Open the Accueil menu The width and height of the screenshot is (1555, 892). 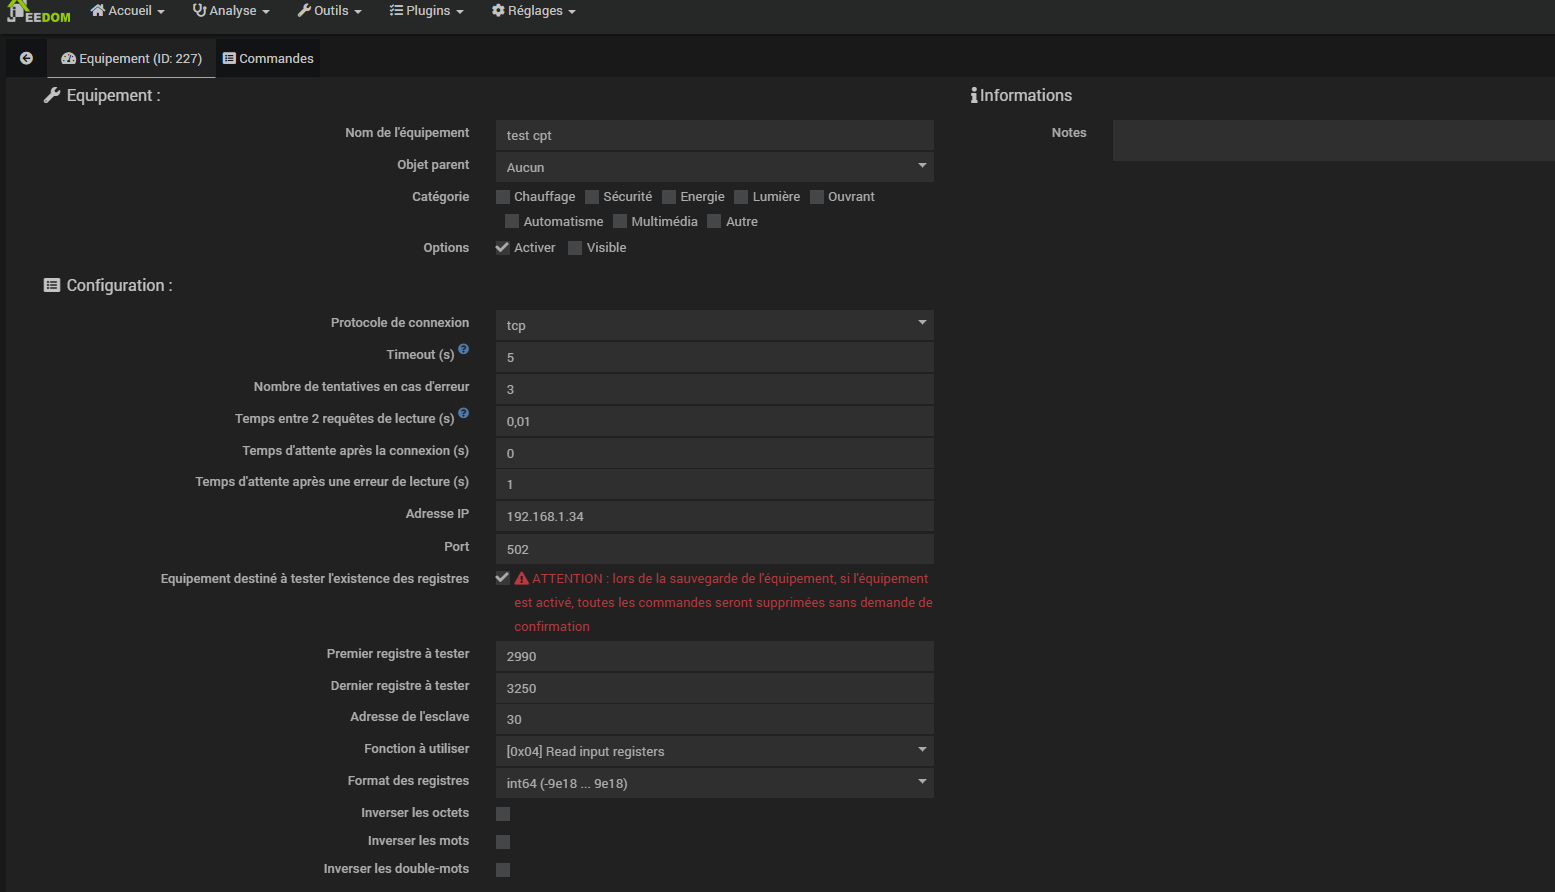coord(127,11)
